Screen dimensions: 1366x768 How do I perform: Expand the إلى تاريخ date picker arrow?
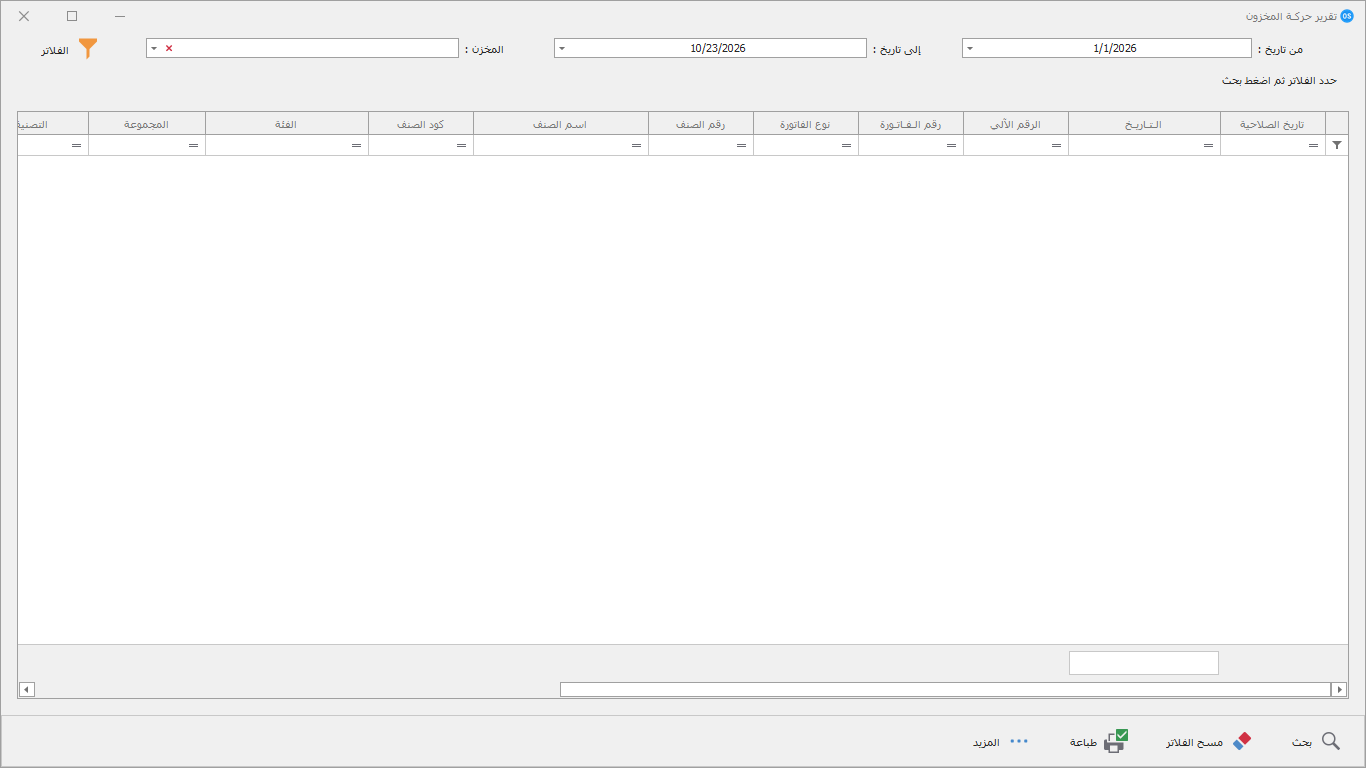[x=562, y=48]
